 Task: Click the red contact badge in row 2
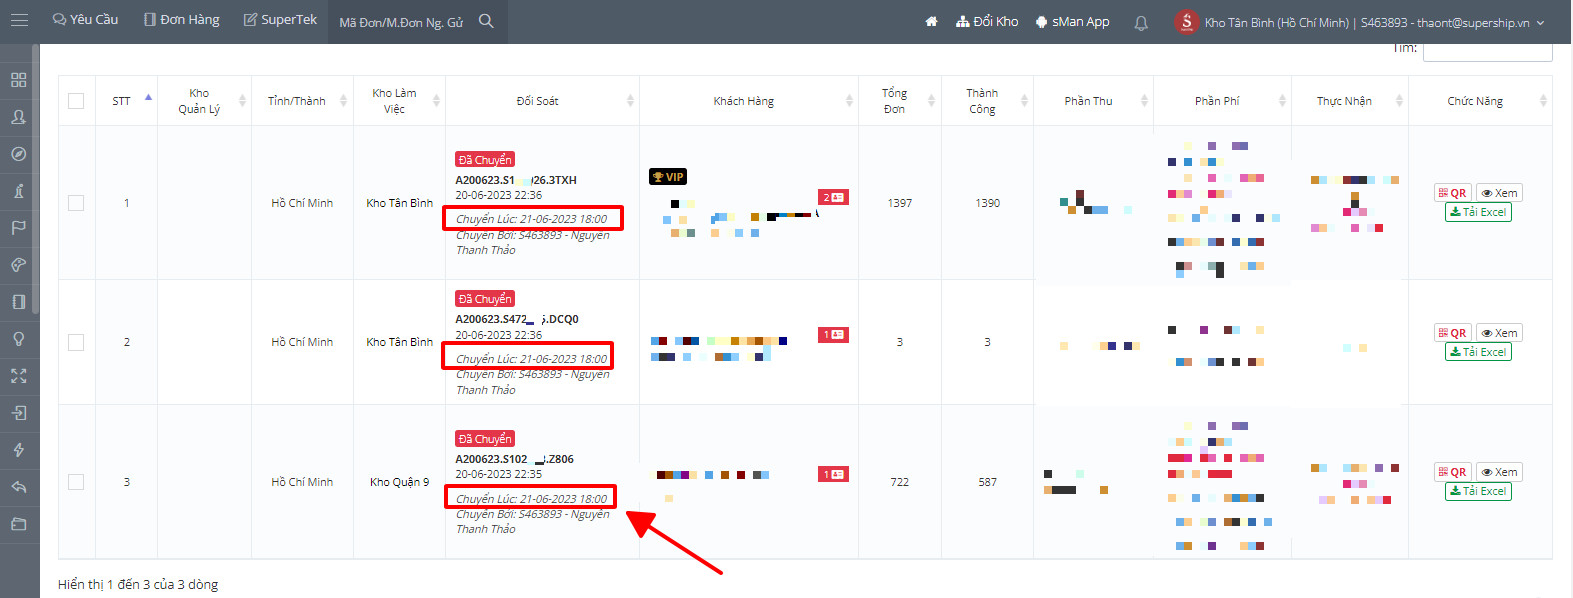(x=833, y=334)
